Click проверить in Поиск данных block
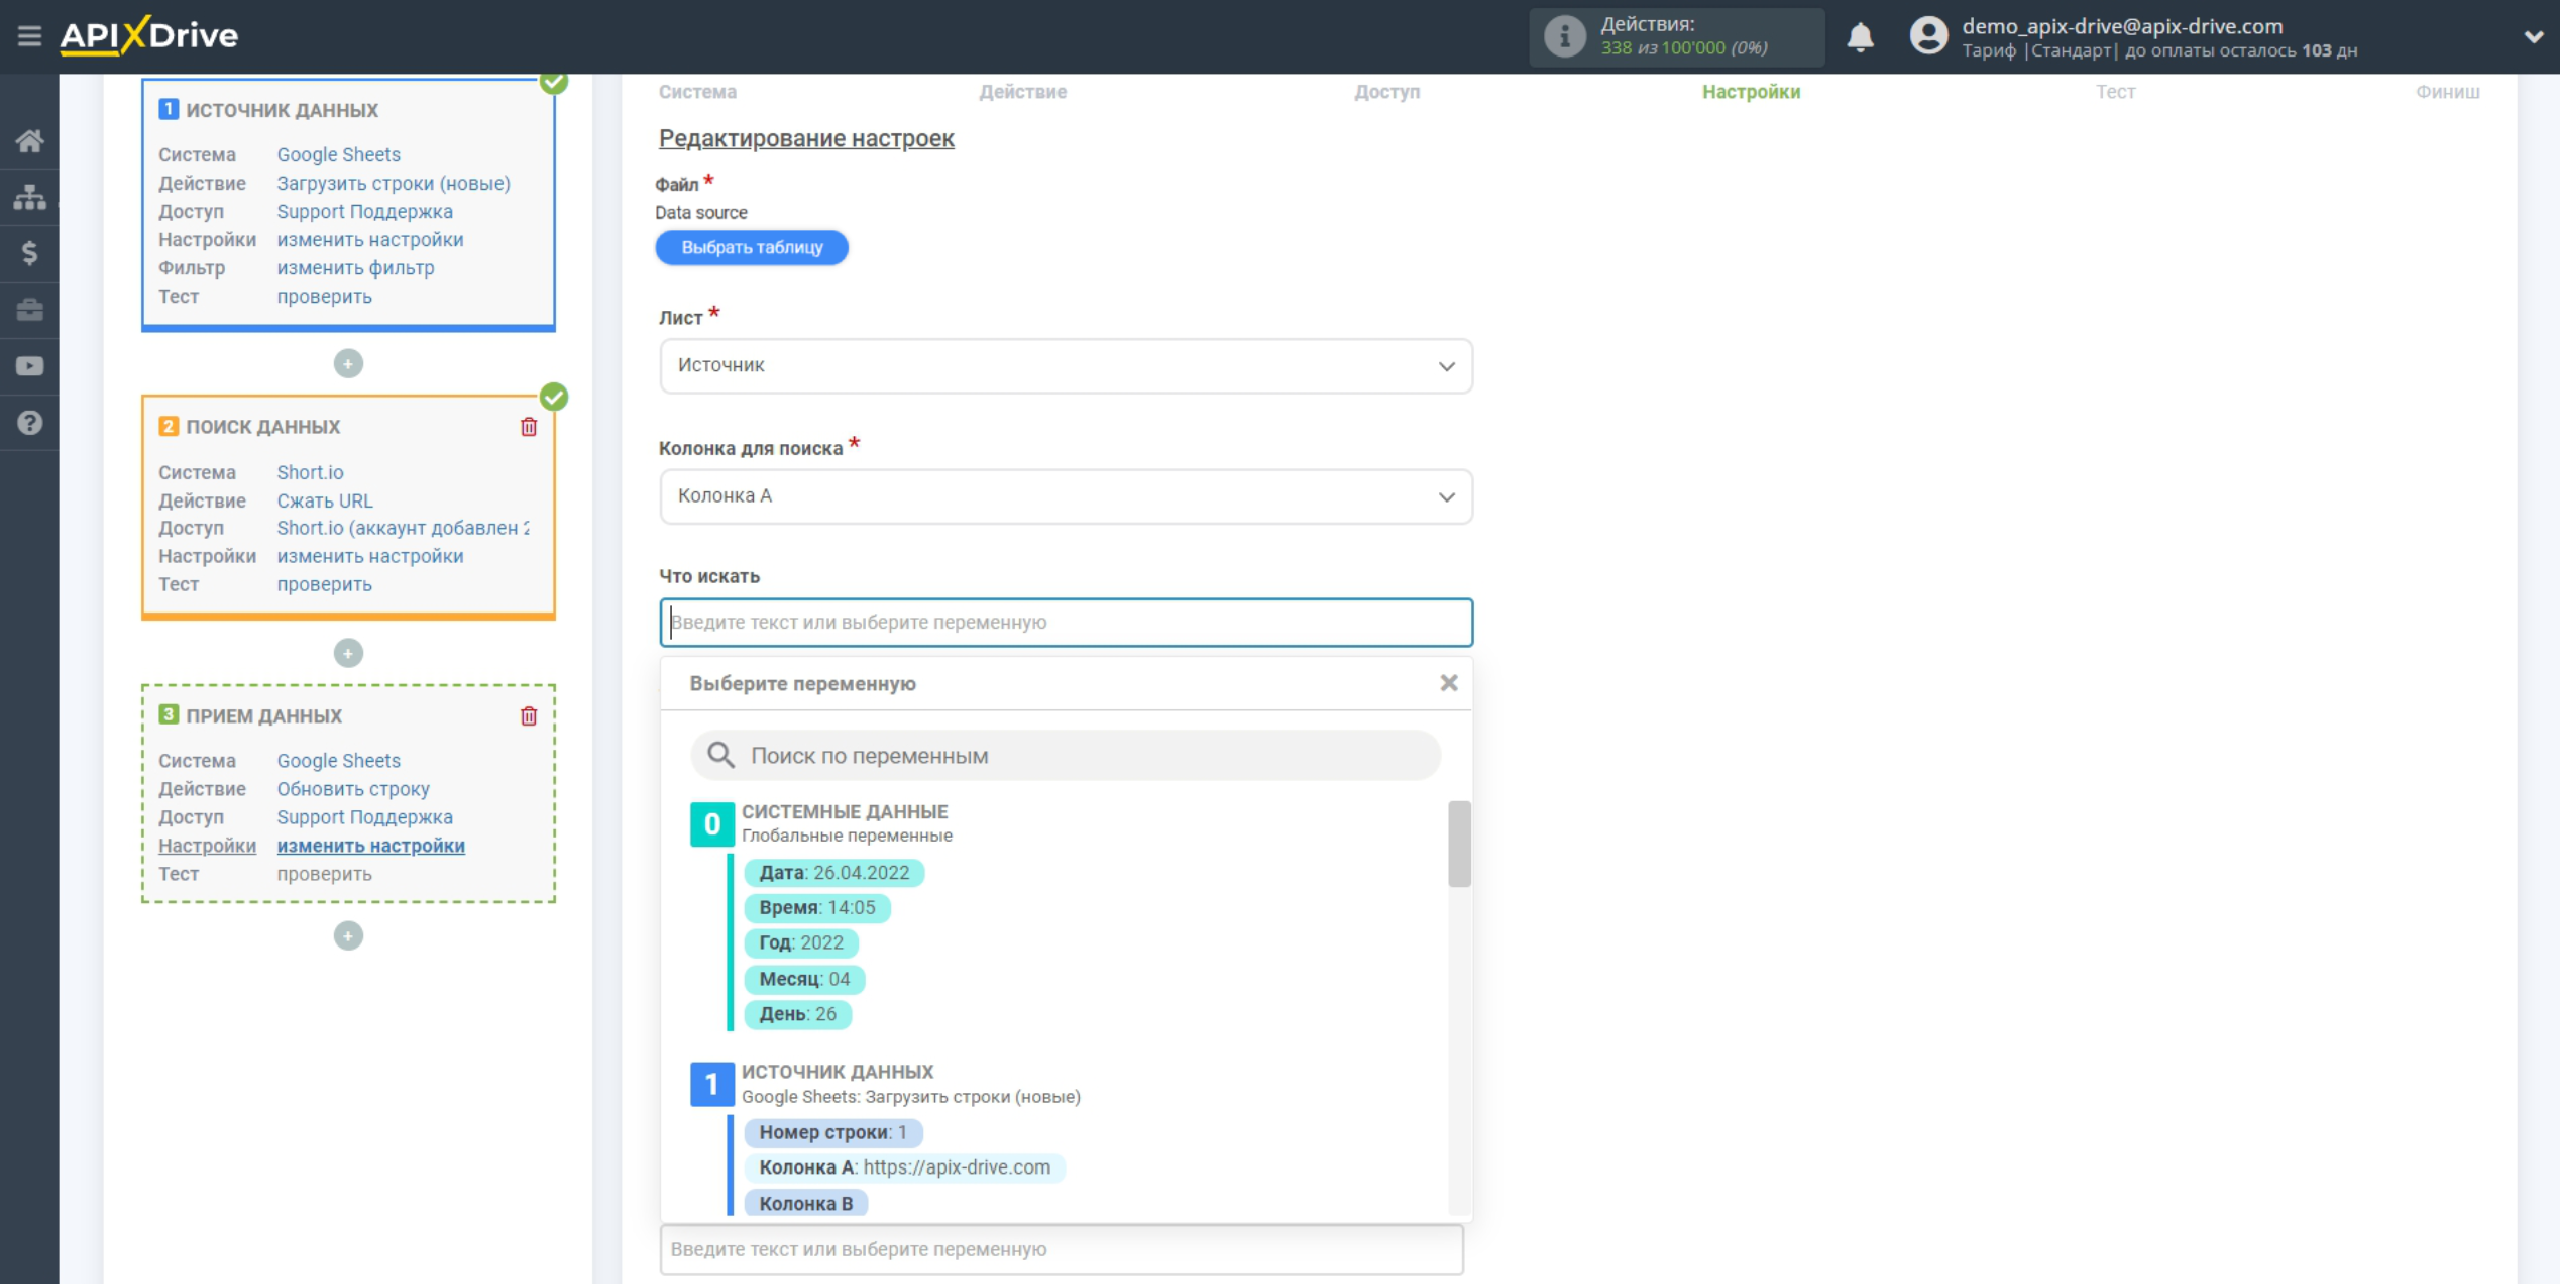Screen dimensions: 2560x1284 (324, 584)
